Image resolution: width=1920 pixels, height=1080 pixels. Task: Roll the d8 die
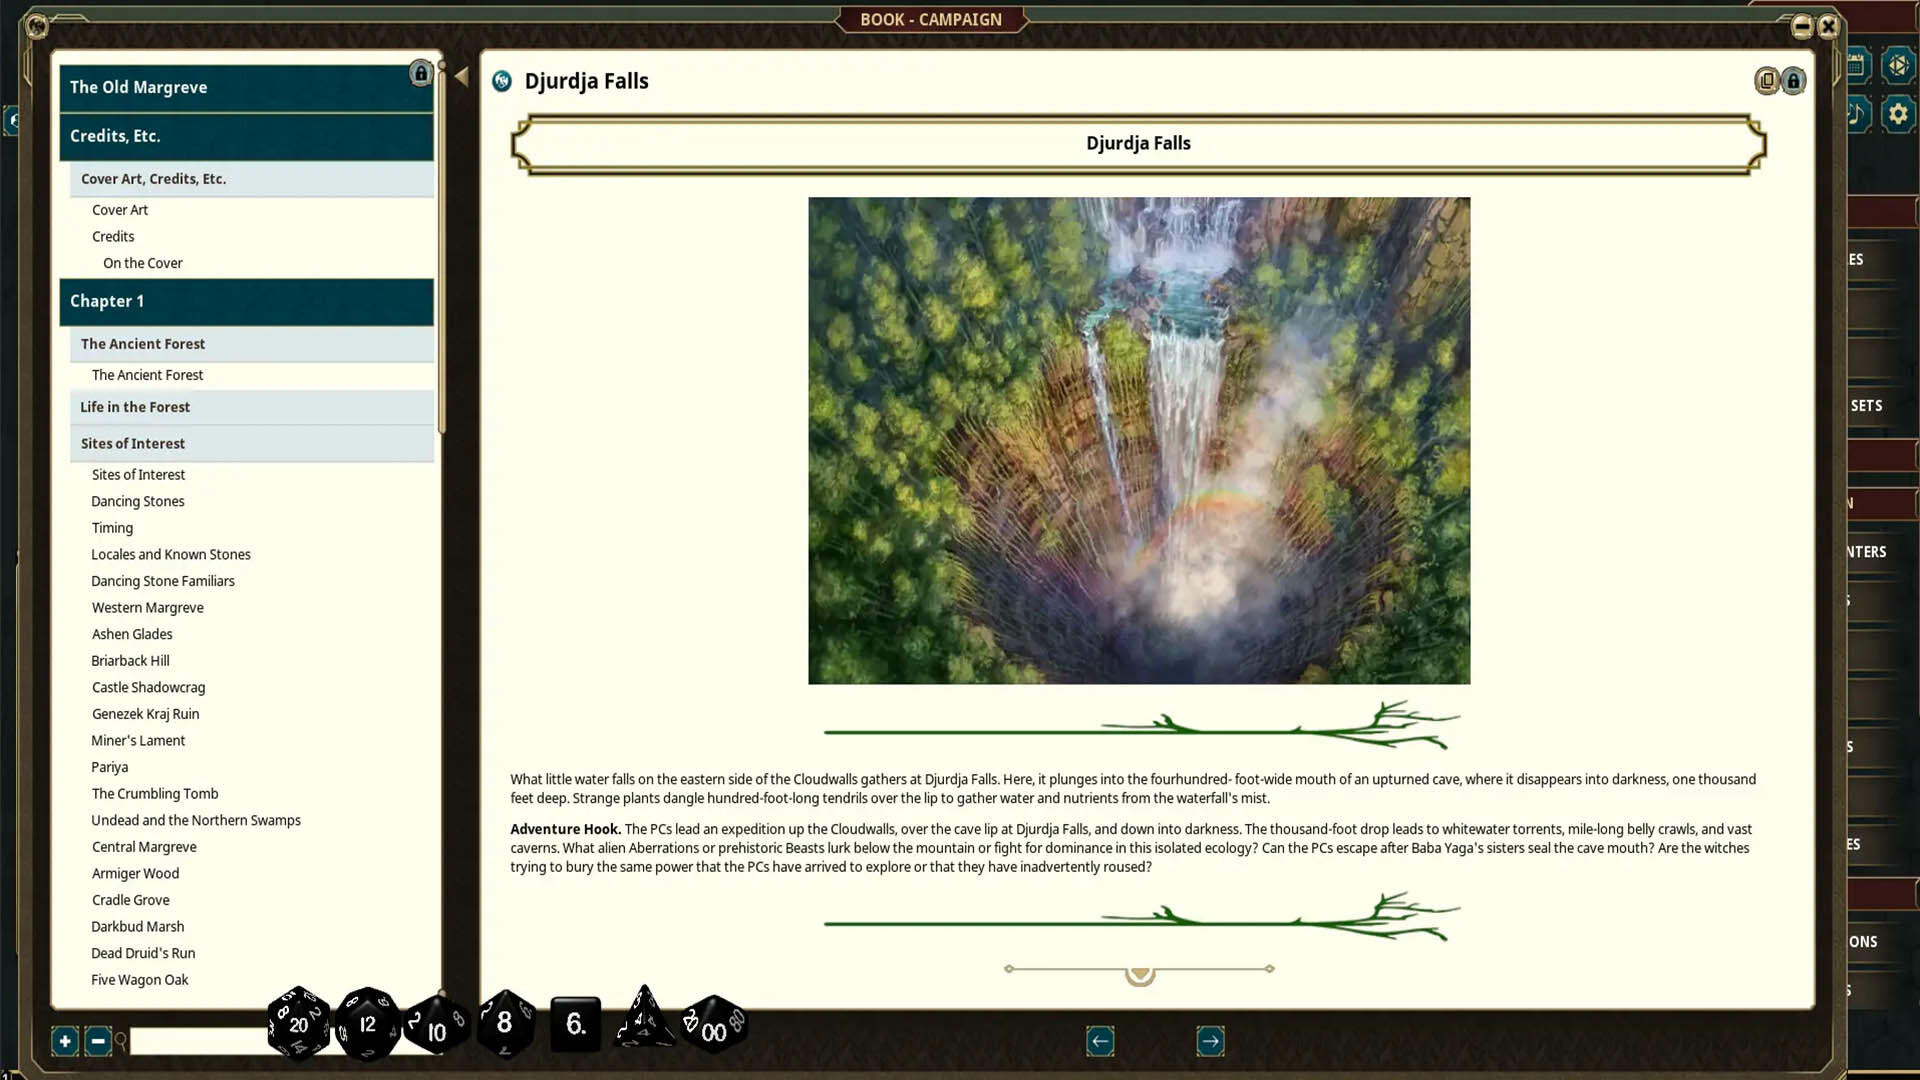click(x=503, y=1022)
